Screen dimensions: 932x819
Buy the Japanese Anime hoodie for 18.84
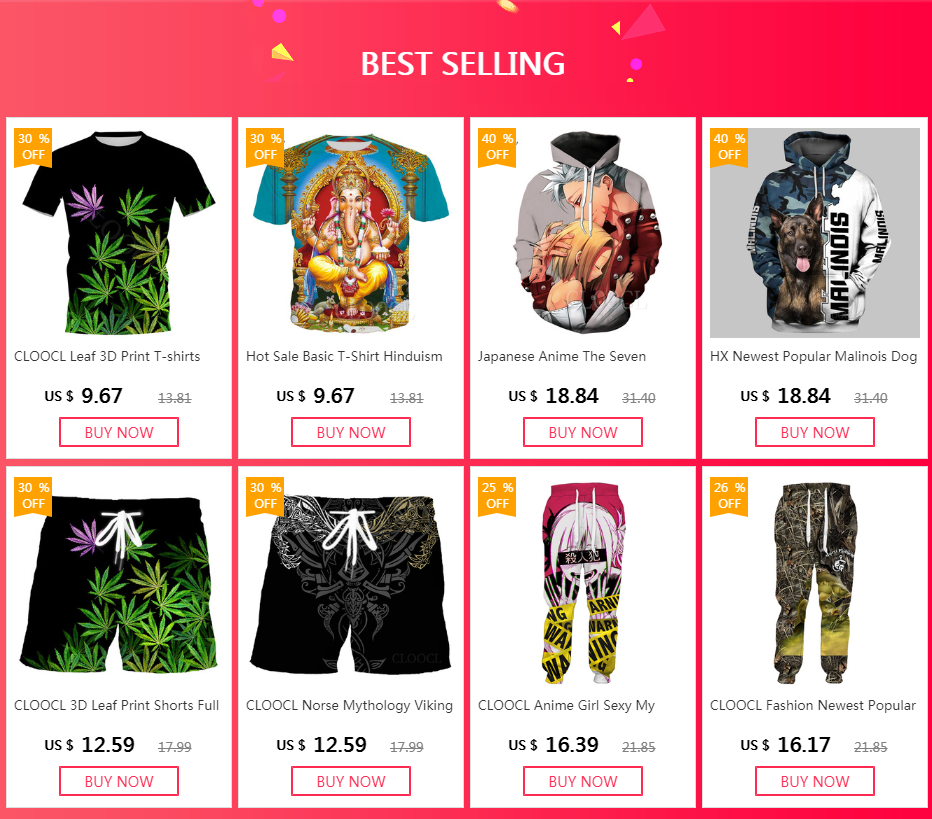[583, 432]
